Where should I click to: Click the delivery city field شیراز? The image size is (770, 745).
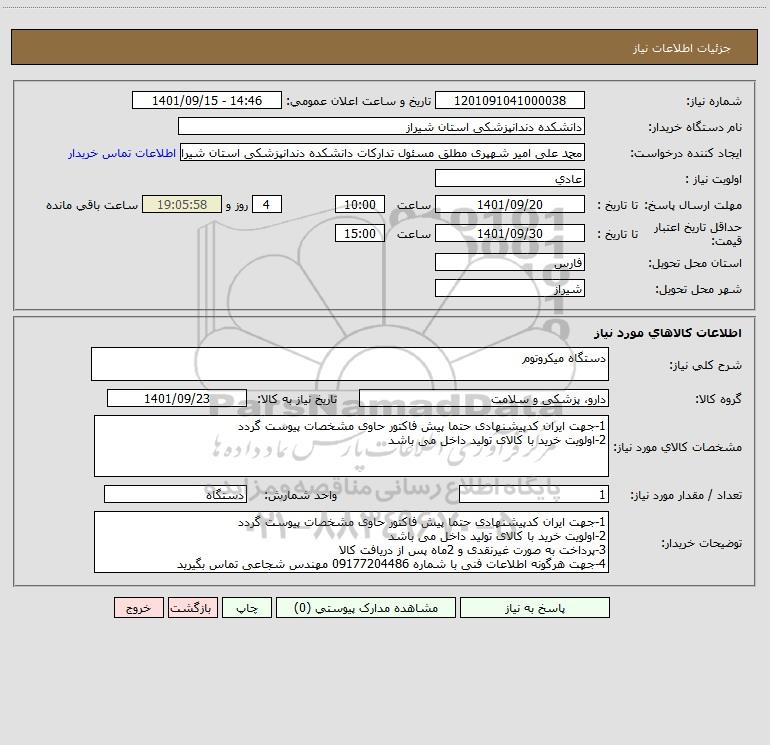pyautogui.click(x=510, y=288)
